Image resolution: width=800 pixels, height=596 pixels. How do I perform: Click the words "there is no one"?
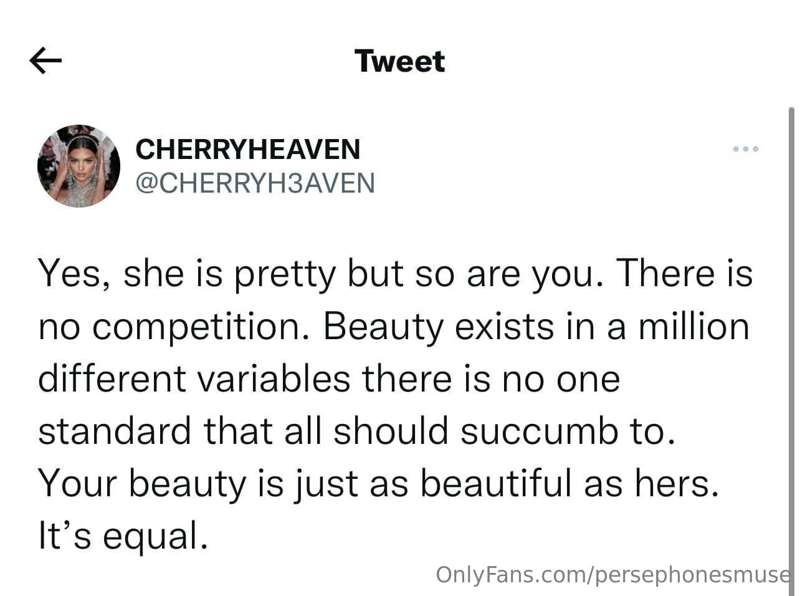[491, 379]
